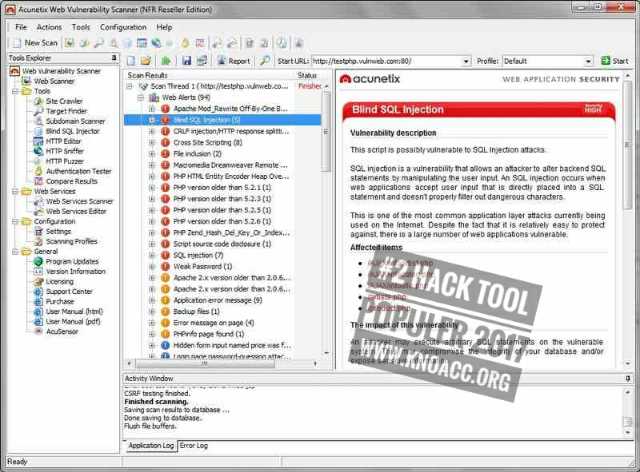Open Licensing entry

tap(60, 282)
